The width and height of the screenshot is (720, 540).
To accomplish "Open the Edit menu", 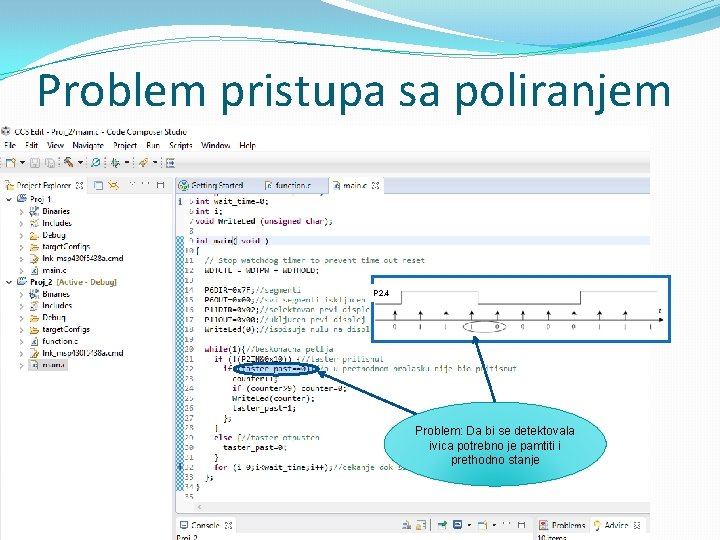I will (x=31, y=145).
